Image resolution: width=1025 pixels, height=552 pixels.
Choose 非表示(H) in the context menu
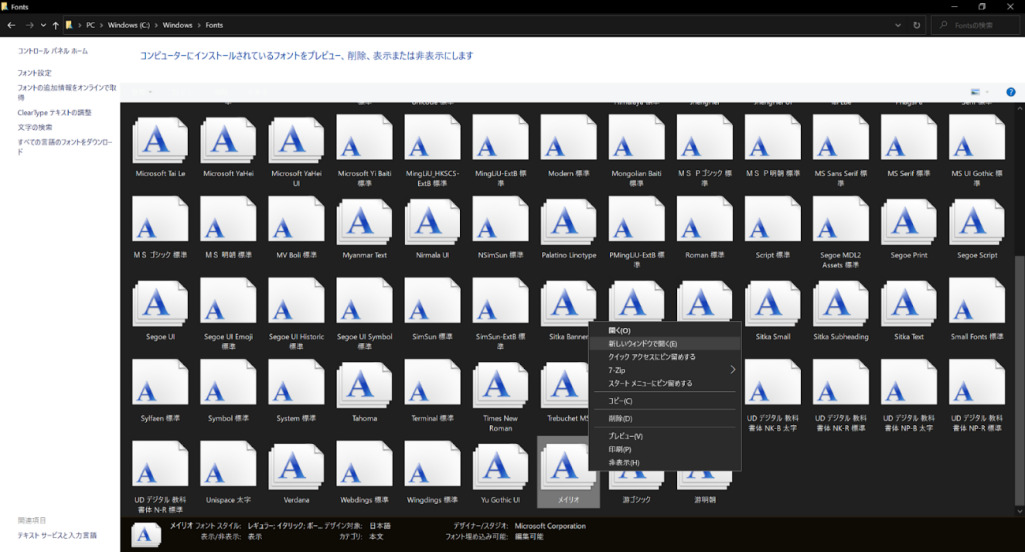[665, 462]
